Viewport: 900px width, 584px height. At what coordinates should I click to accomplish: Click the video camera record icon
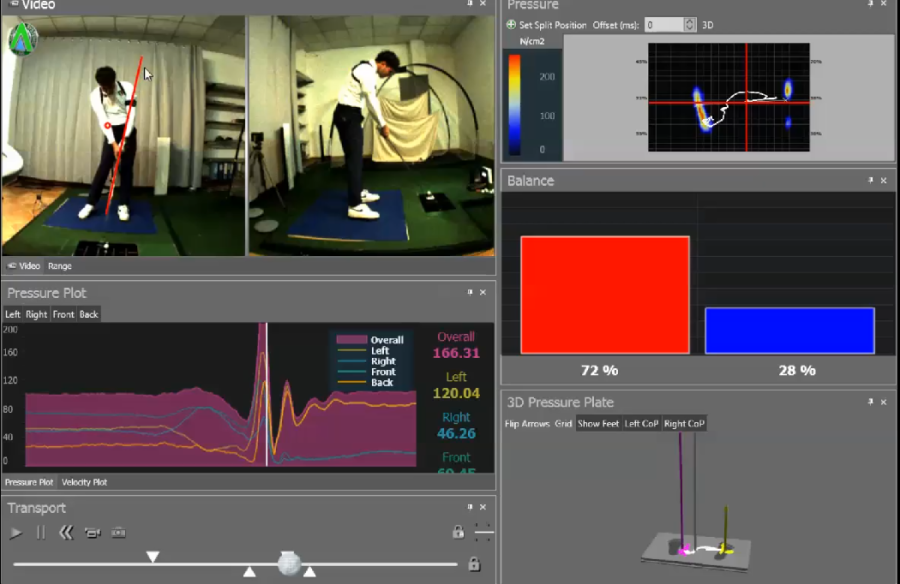[93, 533]
